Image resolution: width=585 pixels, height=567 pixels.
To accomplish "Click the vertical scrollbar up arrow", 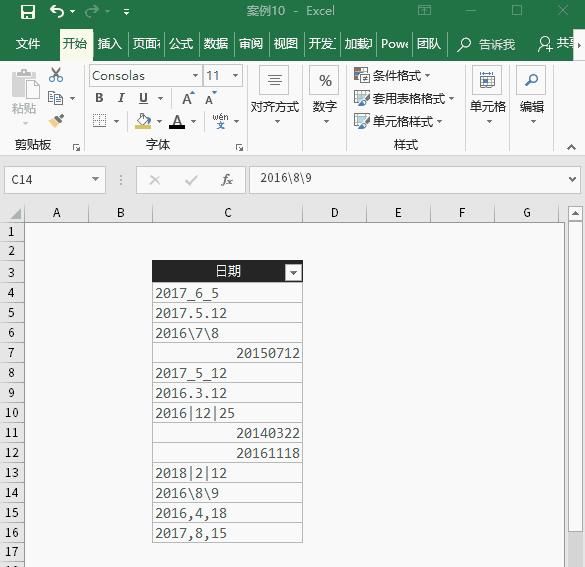I will pyautogui.click(x=575, y=213).
